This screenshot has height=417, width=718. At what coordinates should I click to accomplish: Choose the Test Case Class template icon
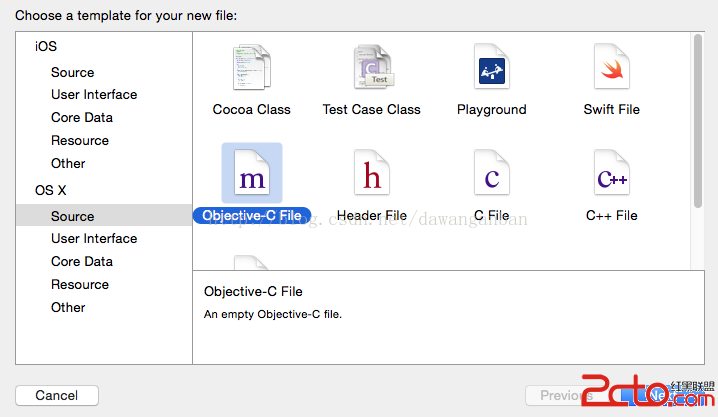373,67
